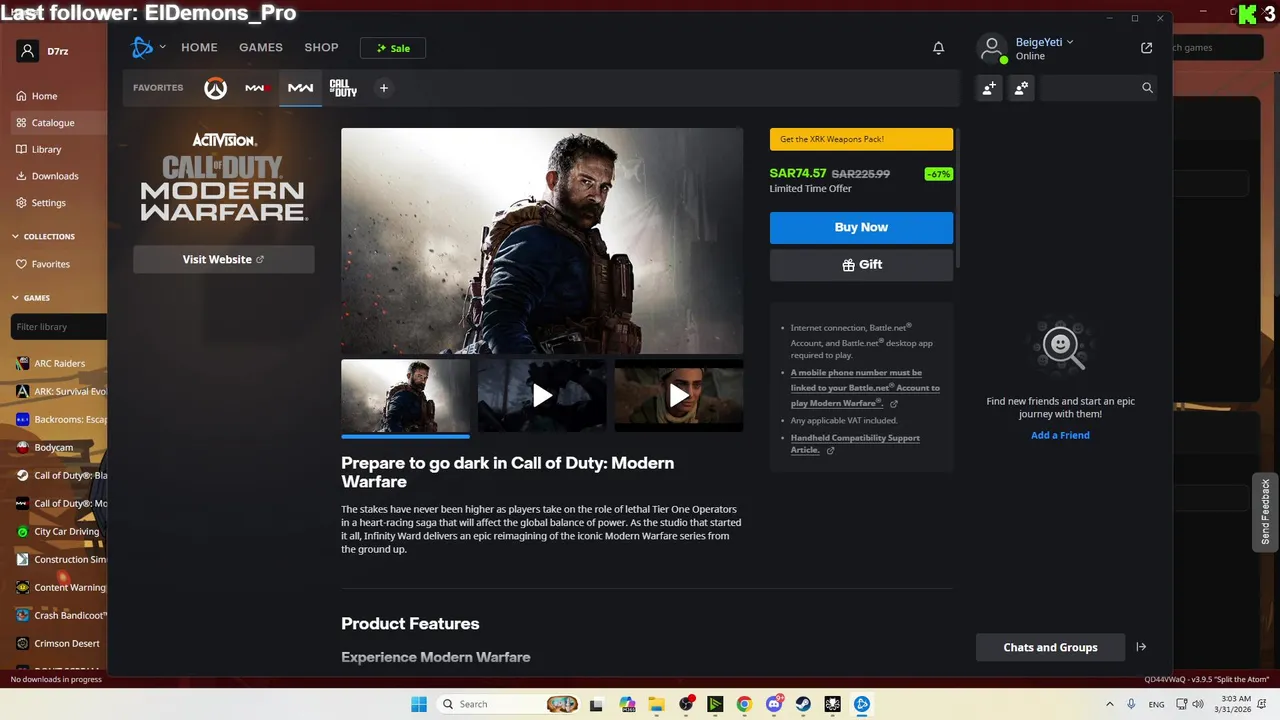Play the second trailer video thumbnail
Screen dimensions: 1280x720
pos(542,395)
